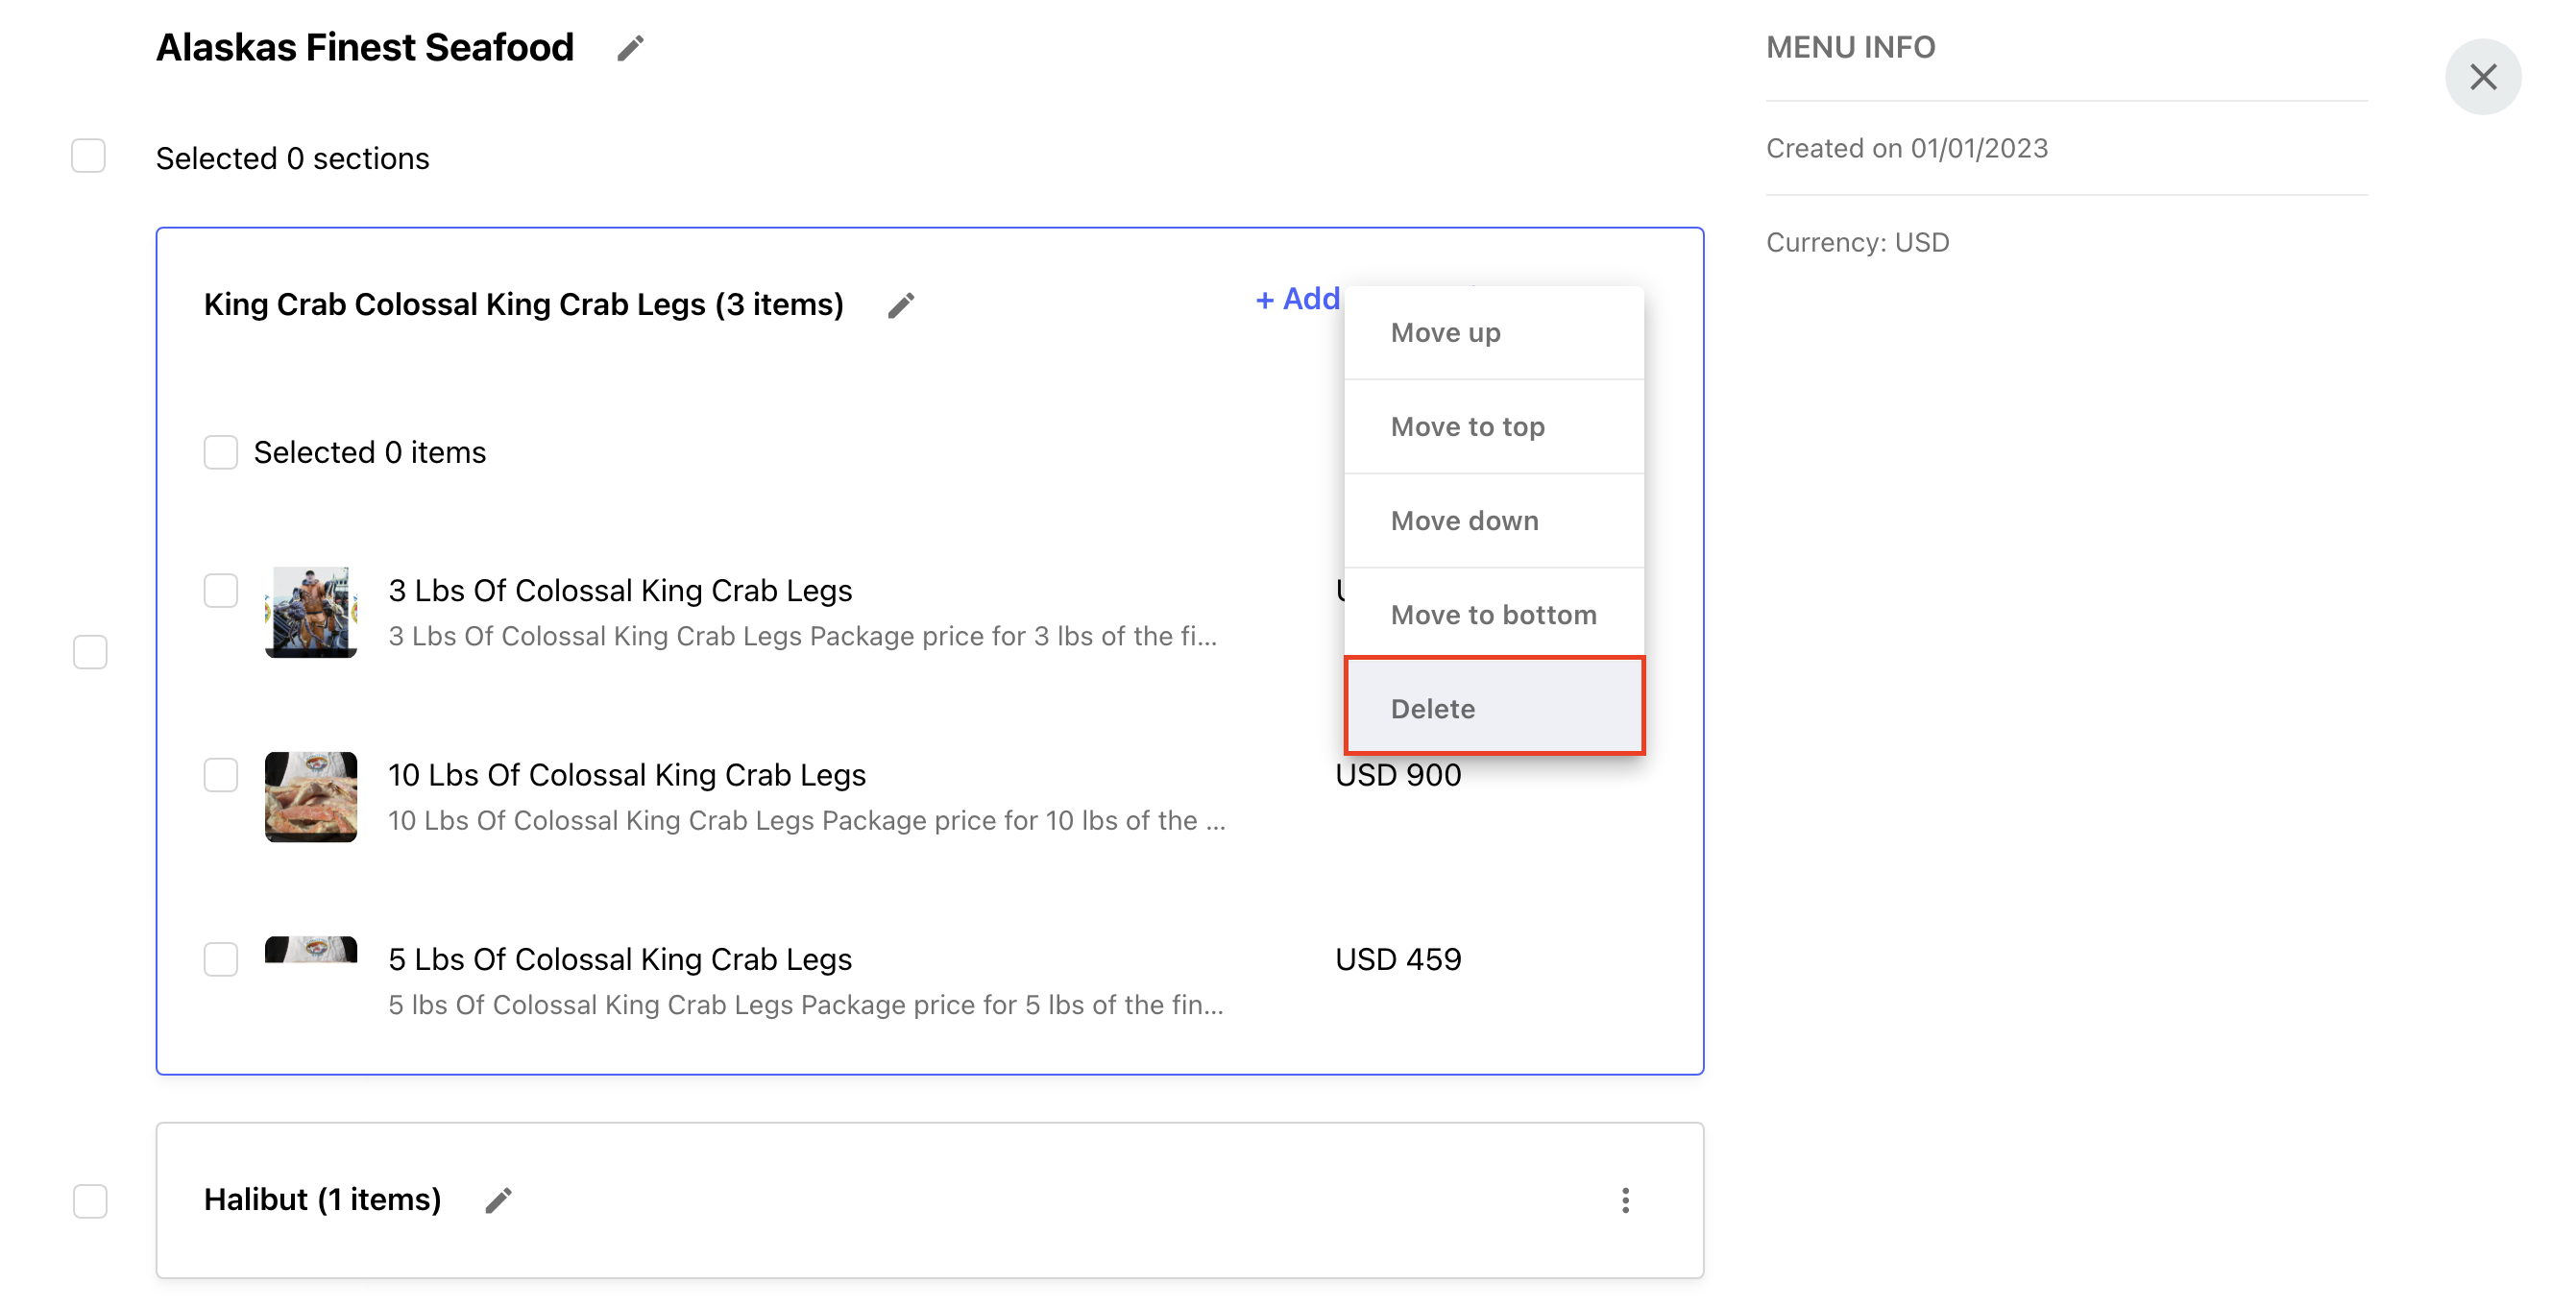
Task: Open the 5 Lbs King Crab Legs thumbnail
Action: [x=311, y=949]
